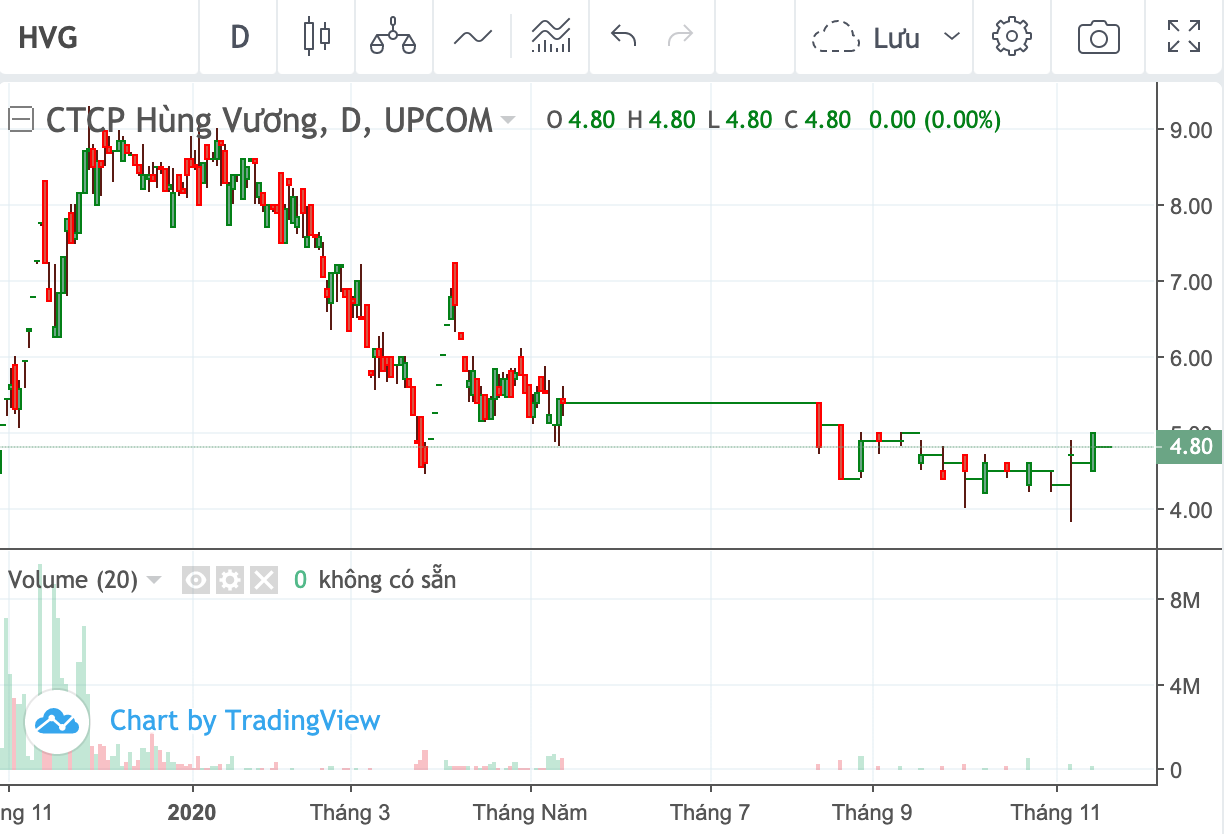Image resolution: width=1224 pixels, height=834 pixels.
Task: Click the Volume (20) indicator label
Action: tap(73, 580)
